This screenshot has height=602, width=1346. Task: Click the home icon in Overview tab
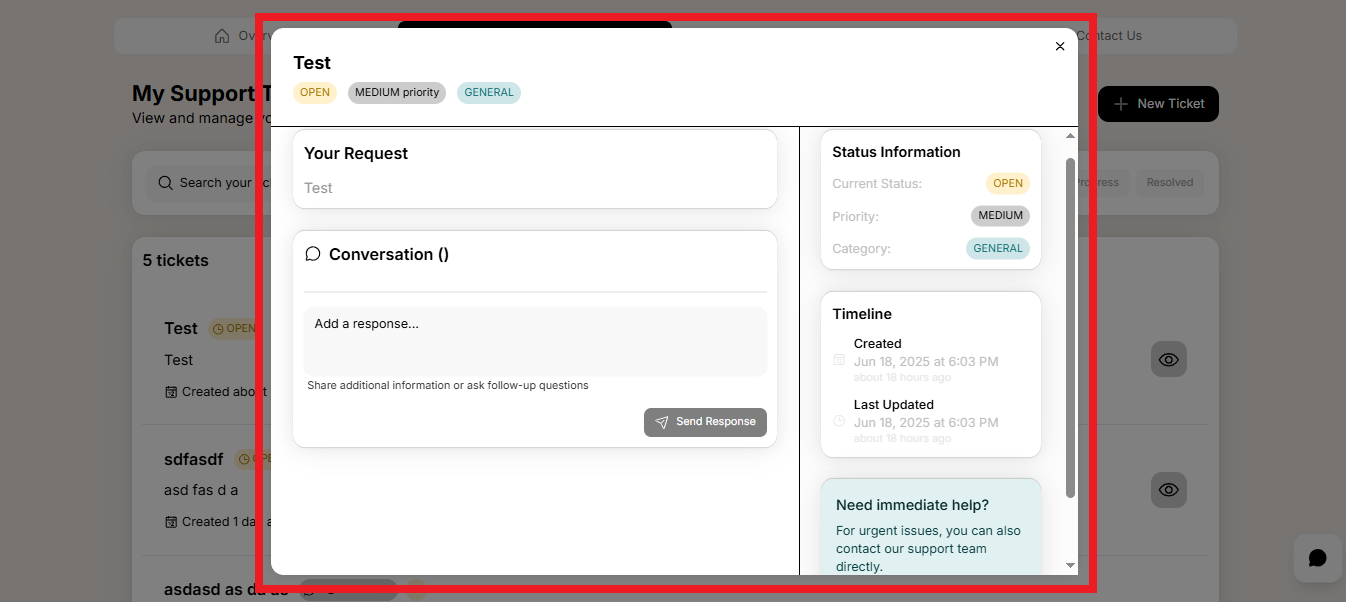pos(222,36)
